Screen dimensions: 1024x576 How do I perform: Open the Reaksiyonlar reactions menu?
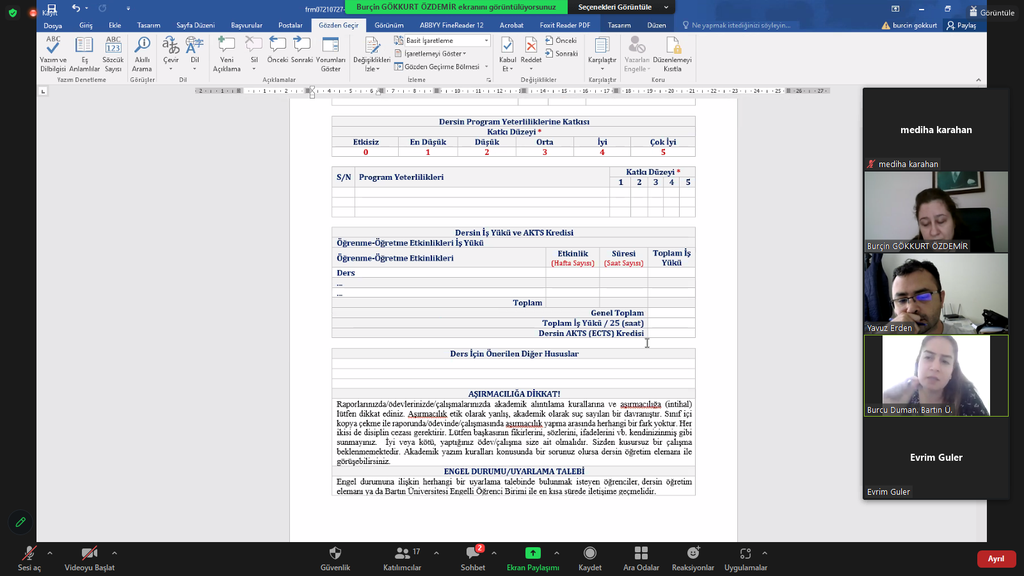693,554
